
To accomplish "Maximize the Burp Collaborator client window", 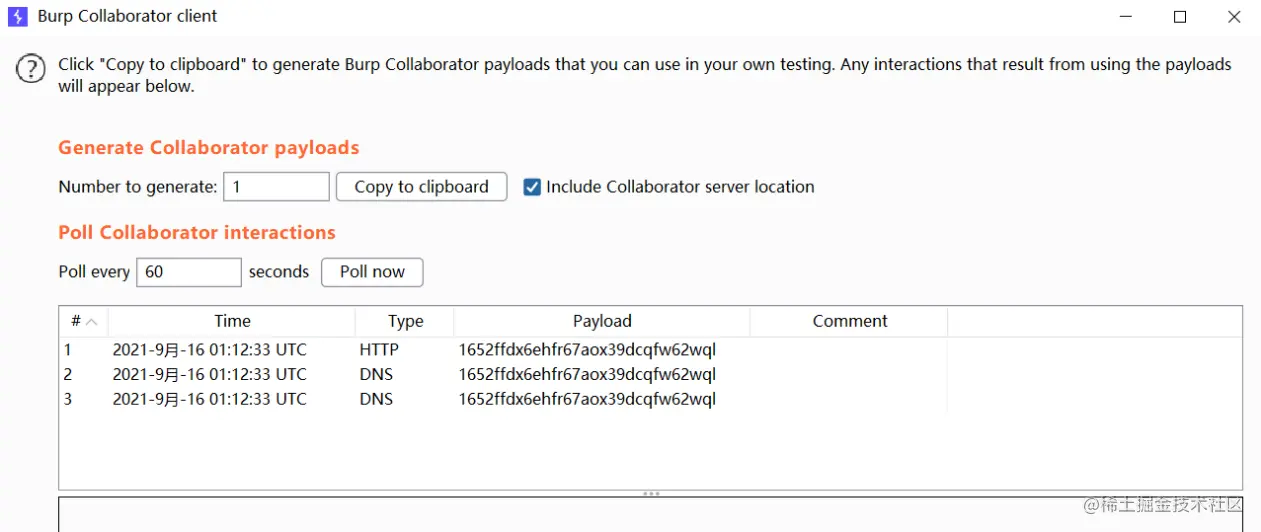I will [x=1180, y=17].
